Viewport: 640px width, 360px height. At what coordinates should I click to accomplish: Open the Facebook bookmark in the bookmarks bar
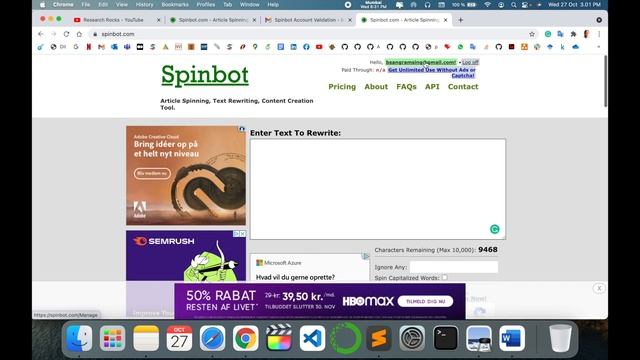(306, 47)
